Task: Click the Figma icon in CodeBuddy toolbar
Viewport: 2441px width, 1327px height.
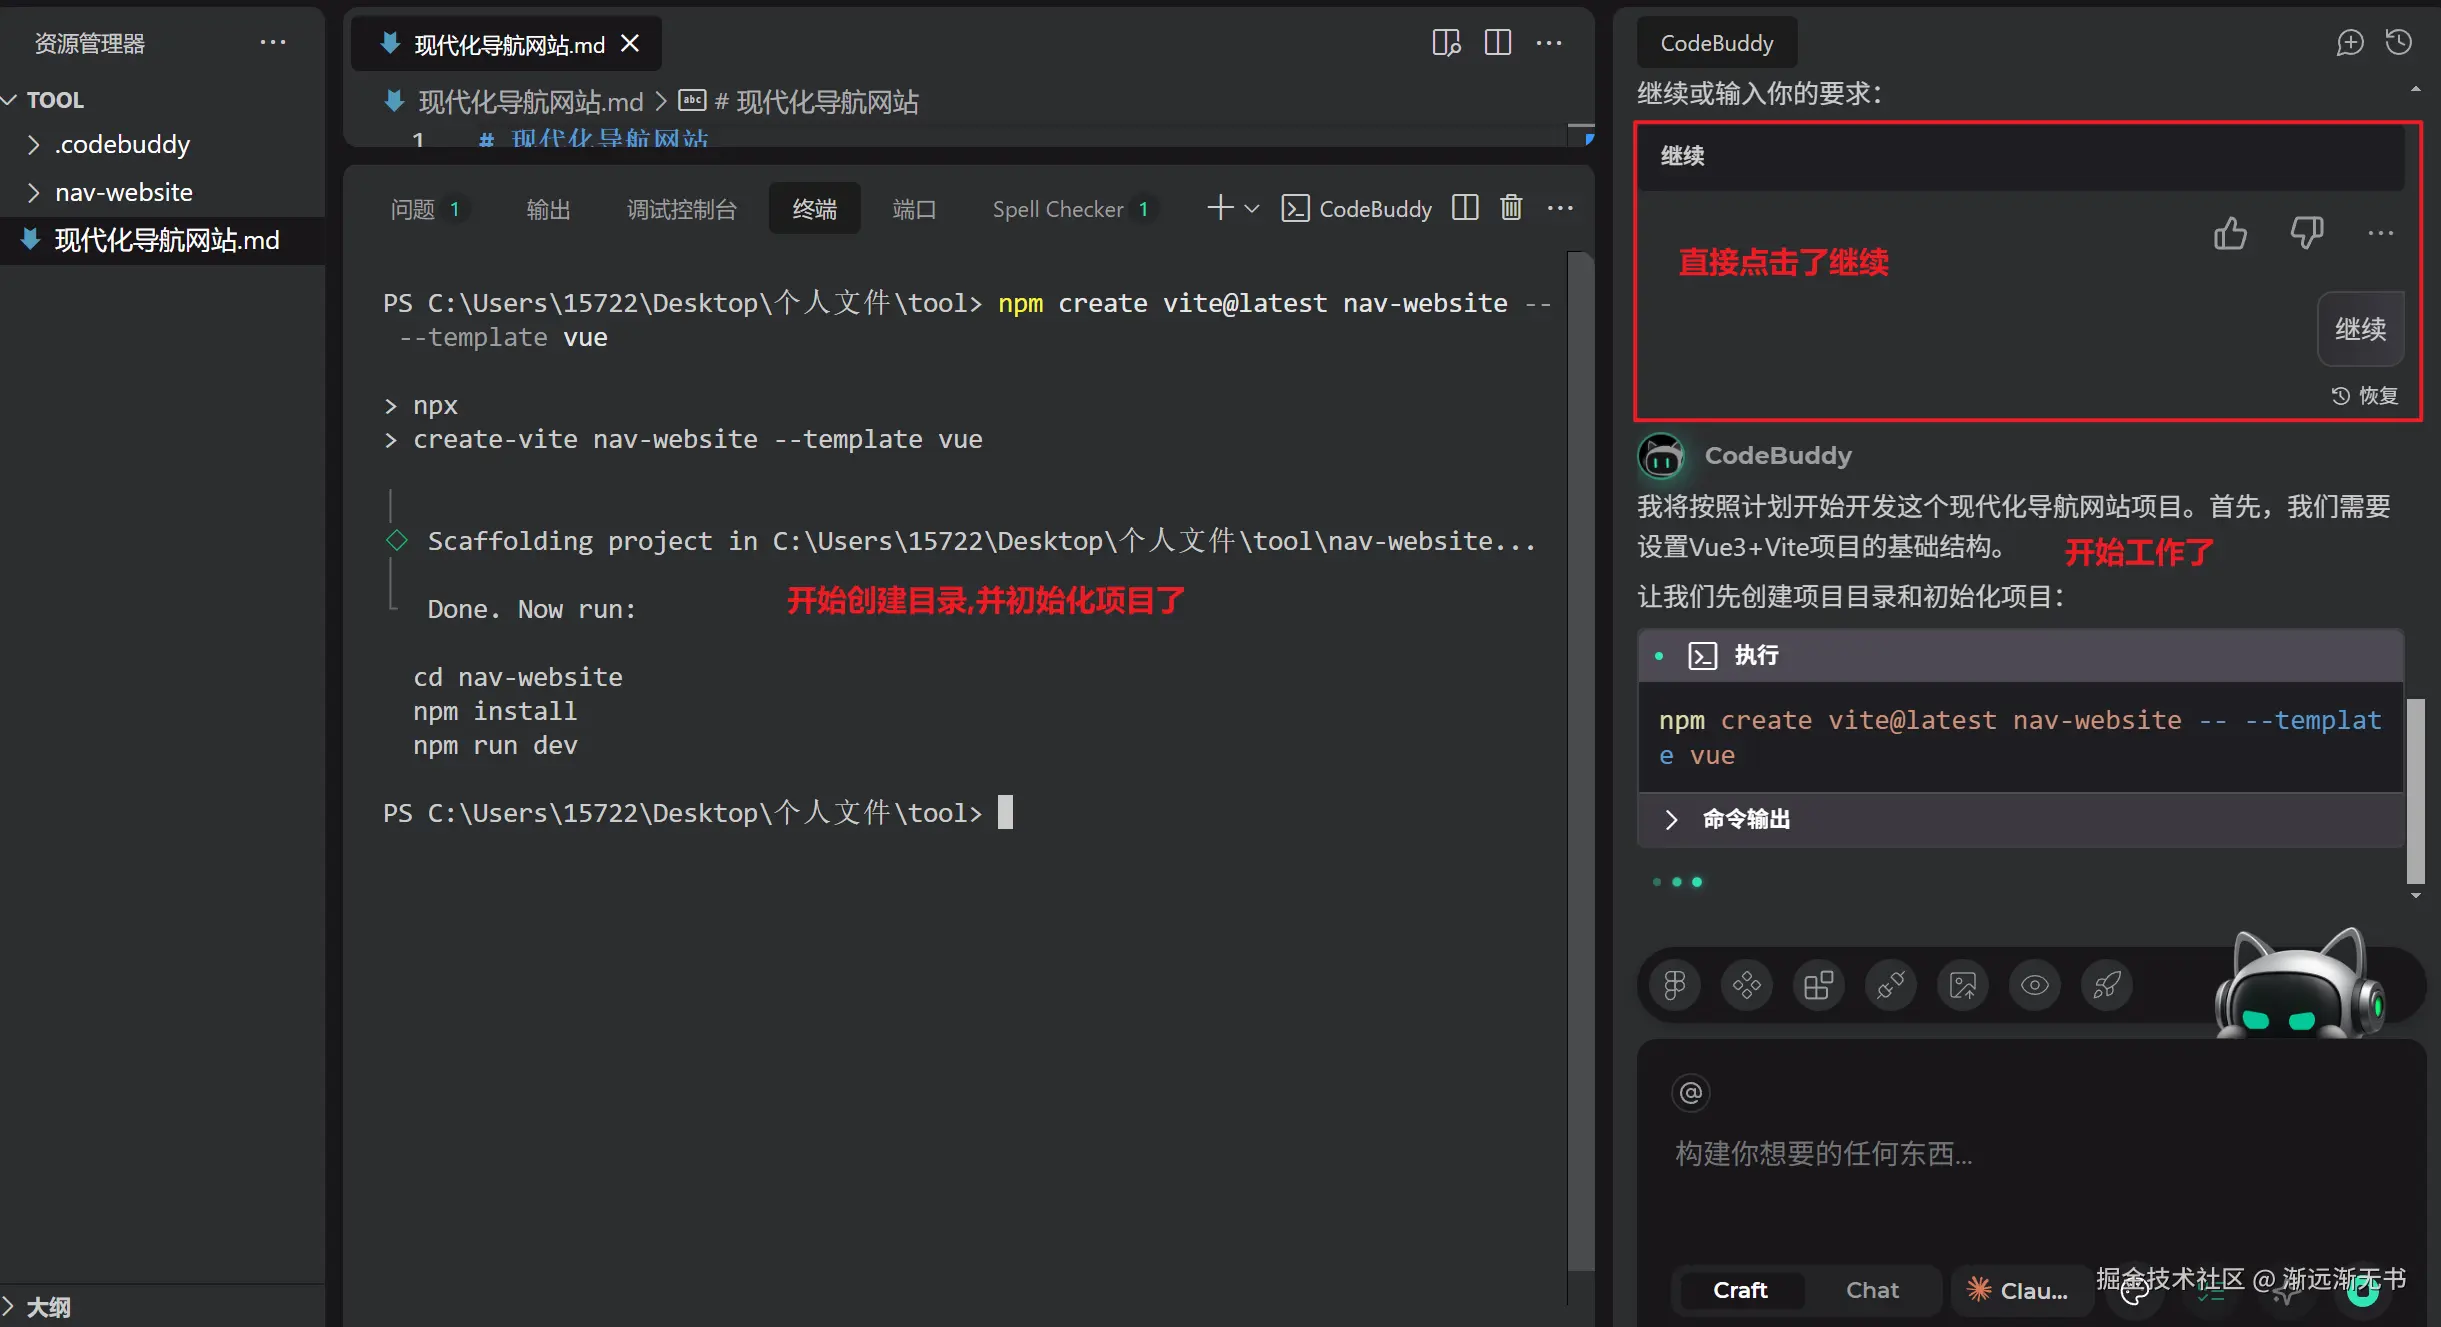Action: tap(1675, 985)
